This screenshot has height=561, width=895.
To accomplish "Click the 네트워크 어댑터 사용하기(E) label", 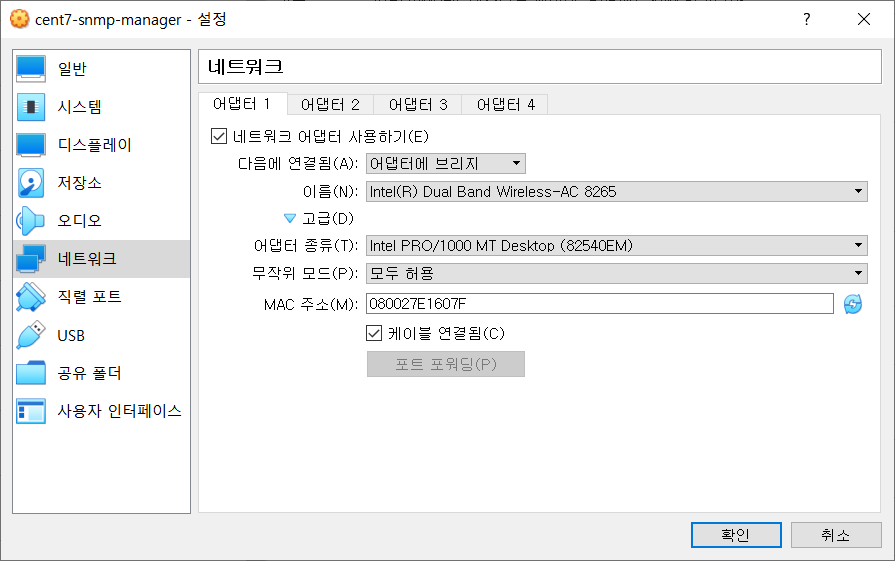I will (330, 136).
